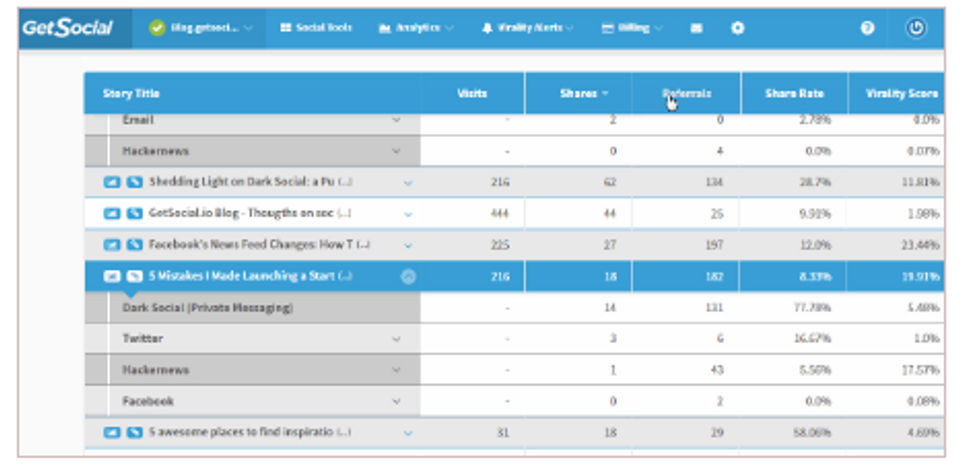Expand the Hackernews row with 43 referrals

(x=396, y=370)
